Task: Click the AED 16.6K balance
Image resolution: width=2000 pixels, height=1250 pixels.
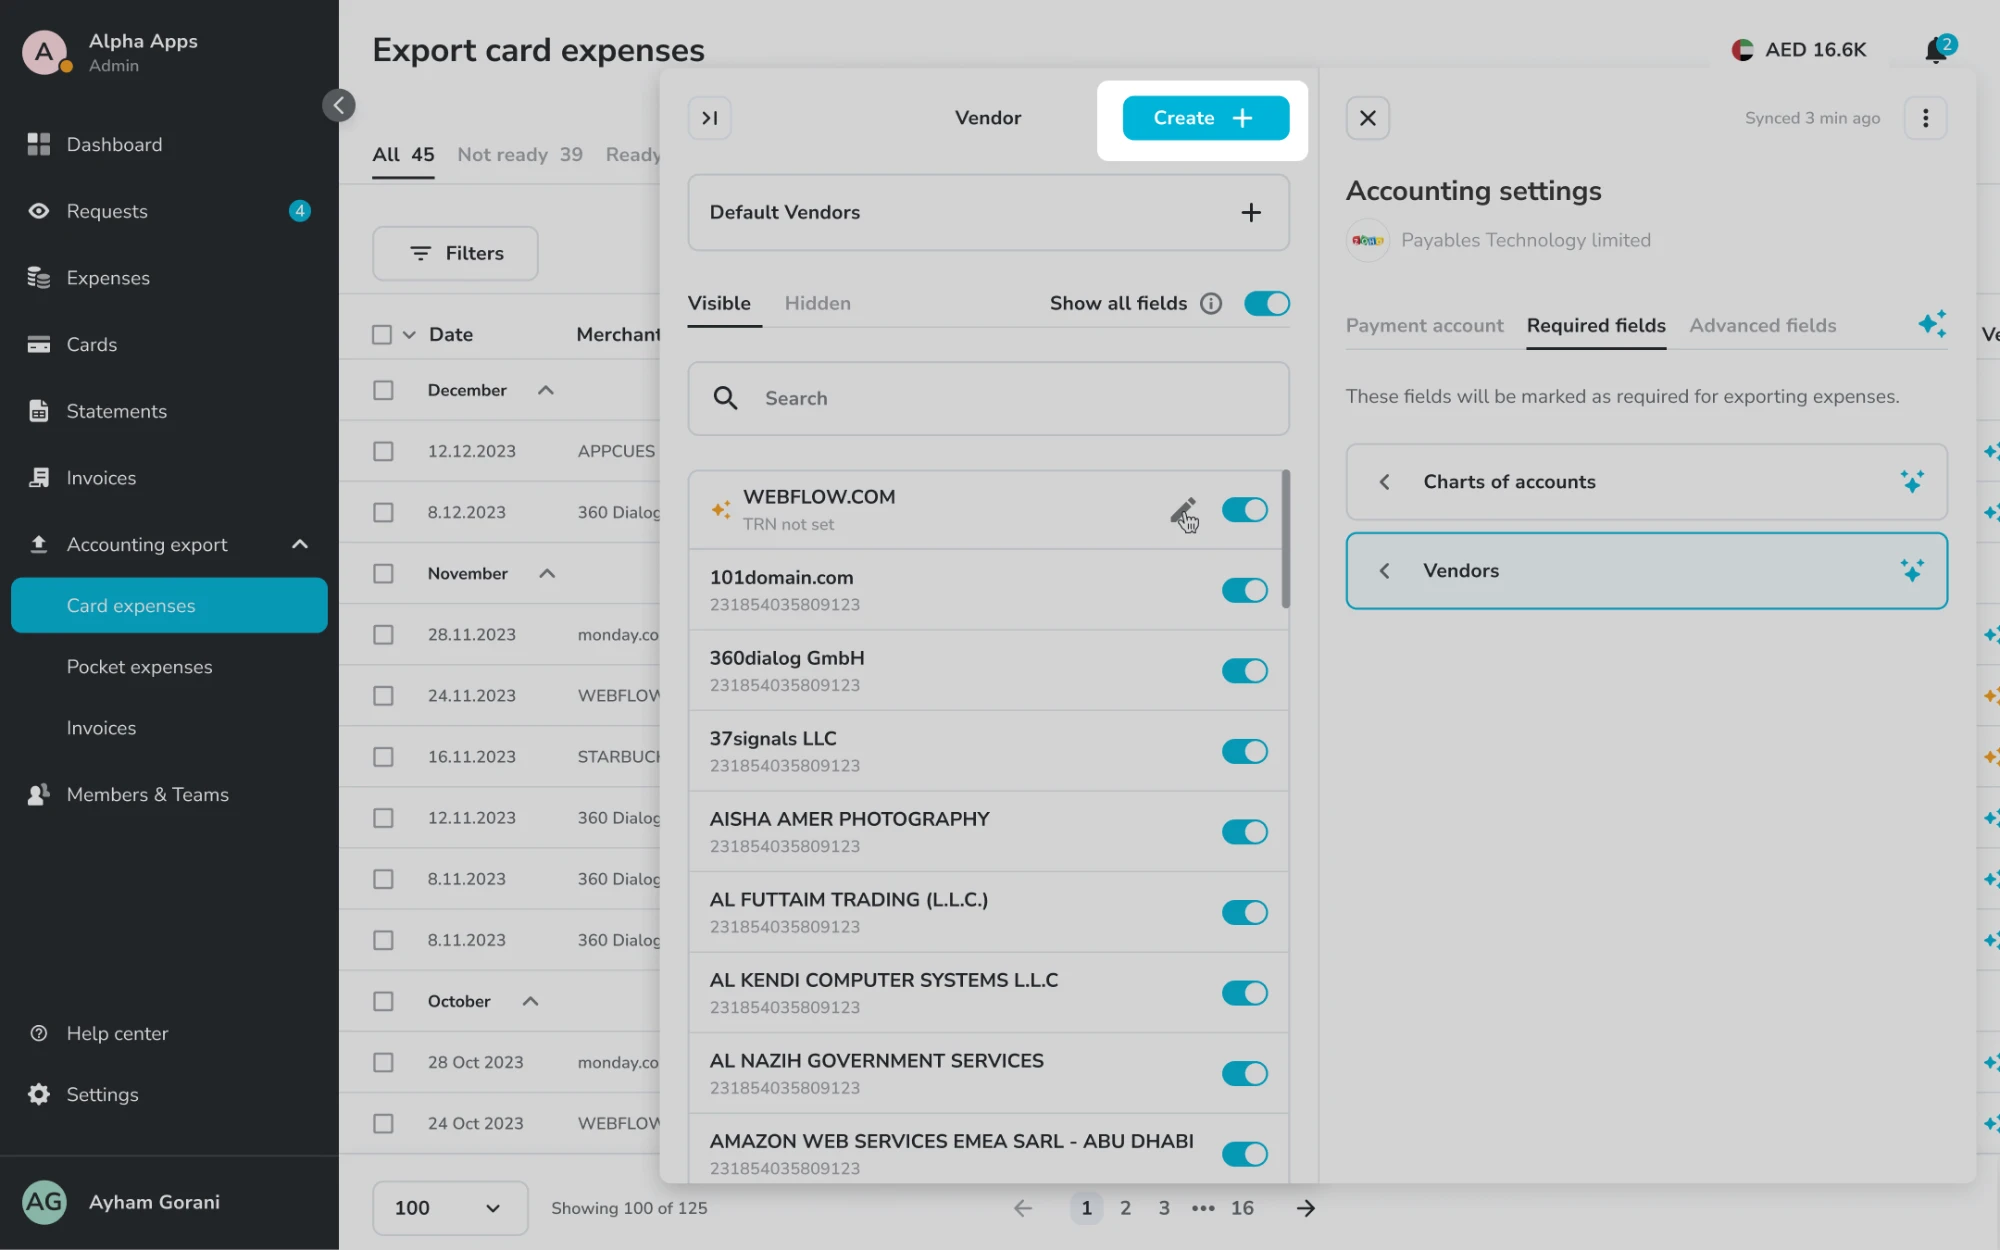Action: (x=1799, y=49)
